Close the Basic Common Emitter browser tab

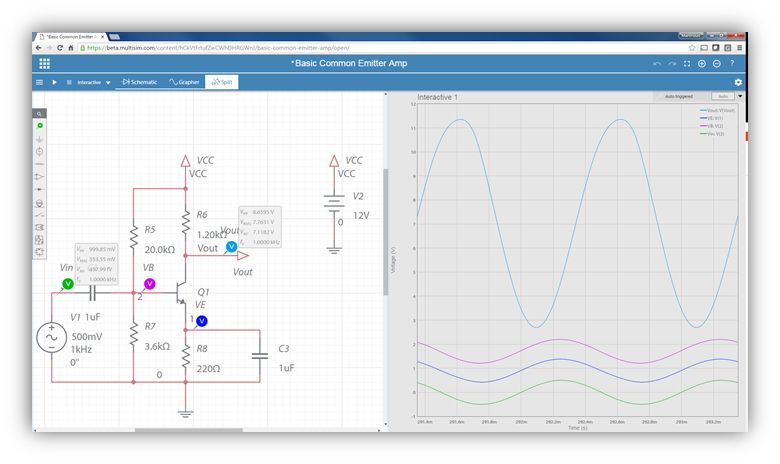[103, 37]
